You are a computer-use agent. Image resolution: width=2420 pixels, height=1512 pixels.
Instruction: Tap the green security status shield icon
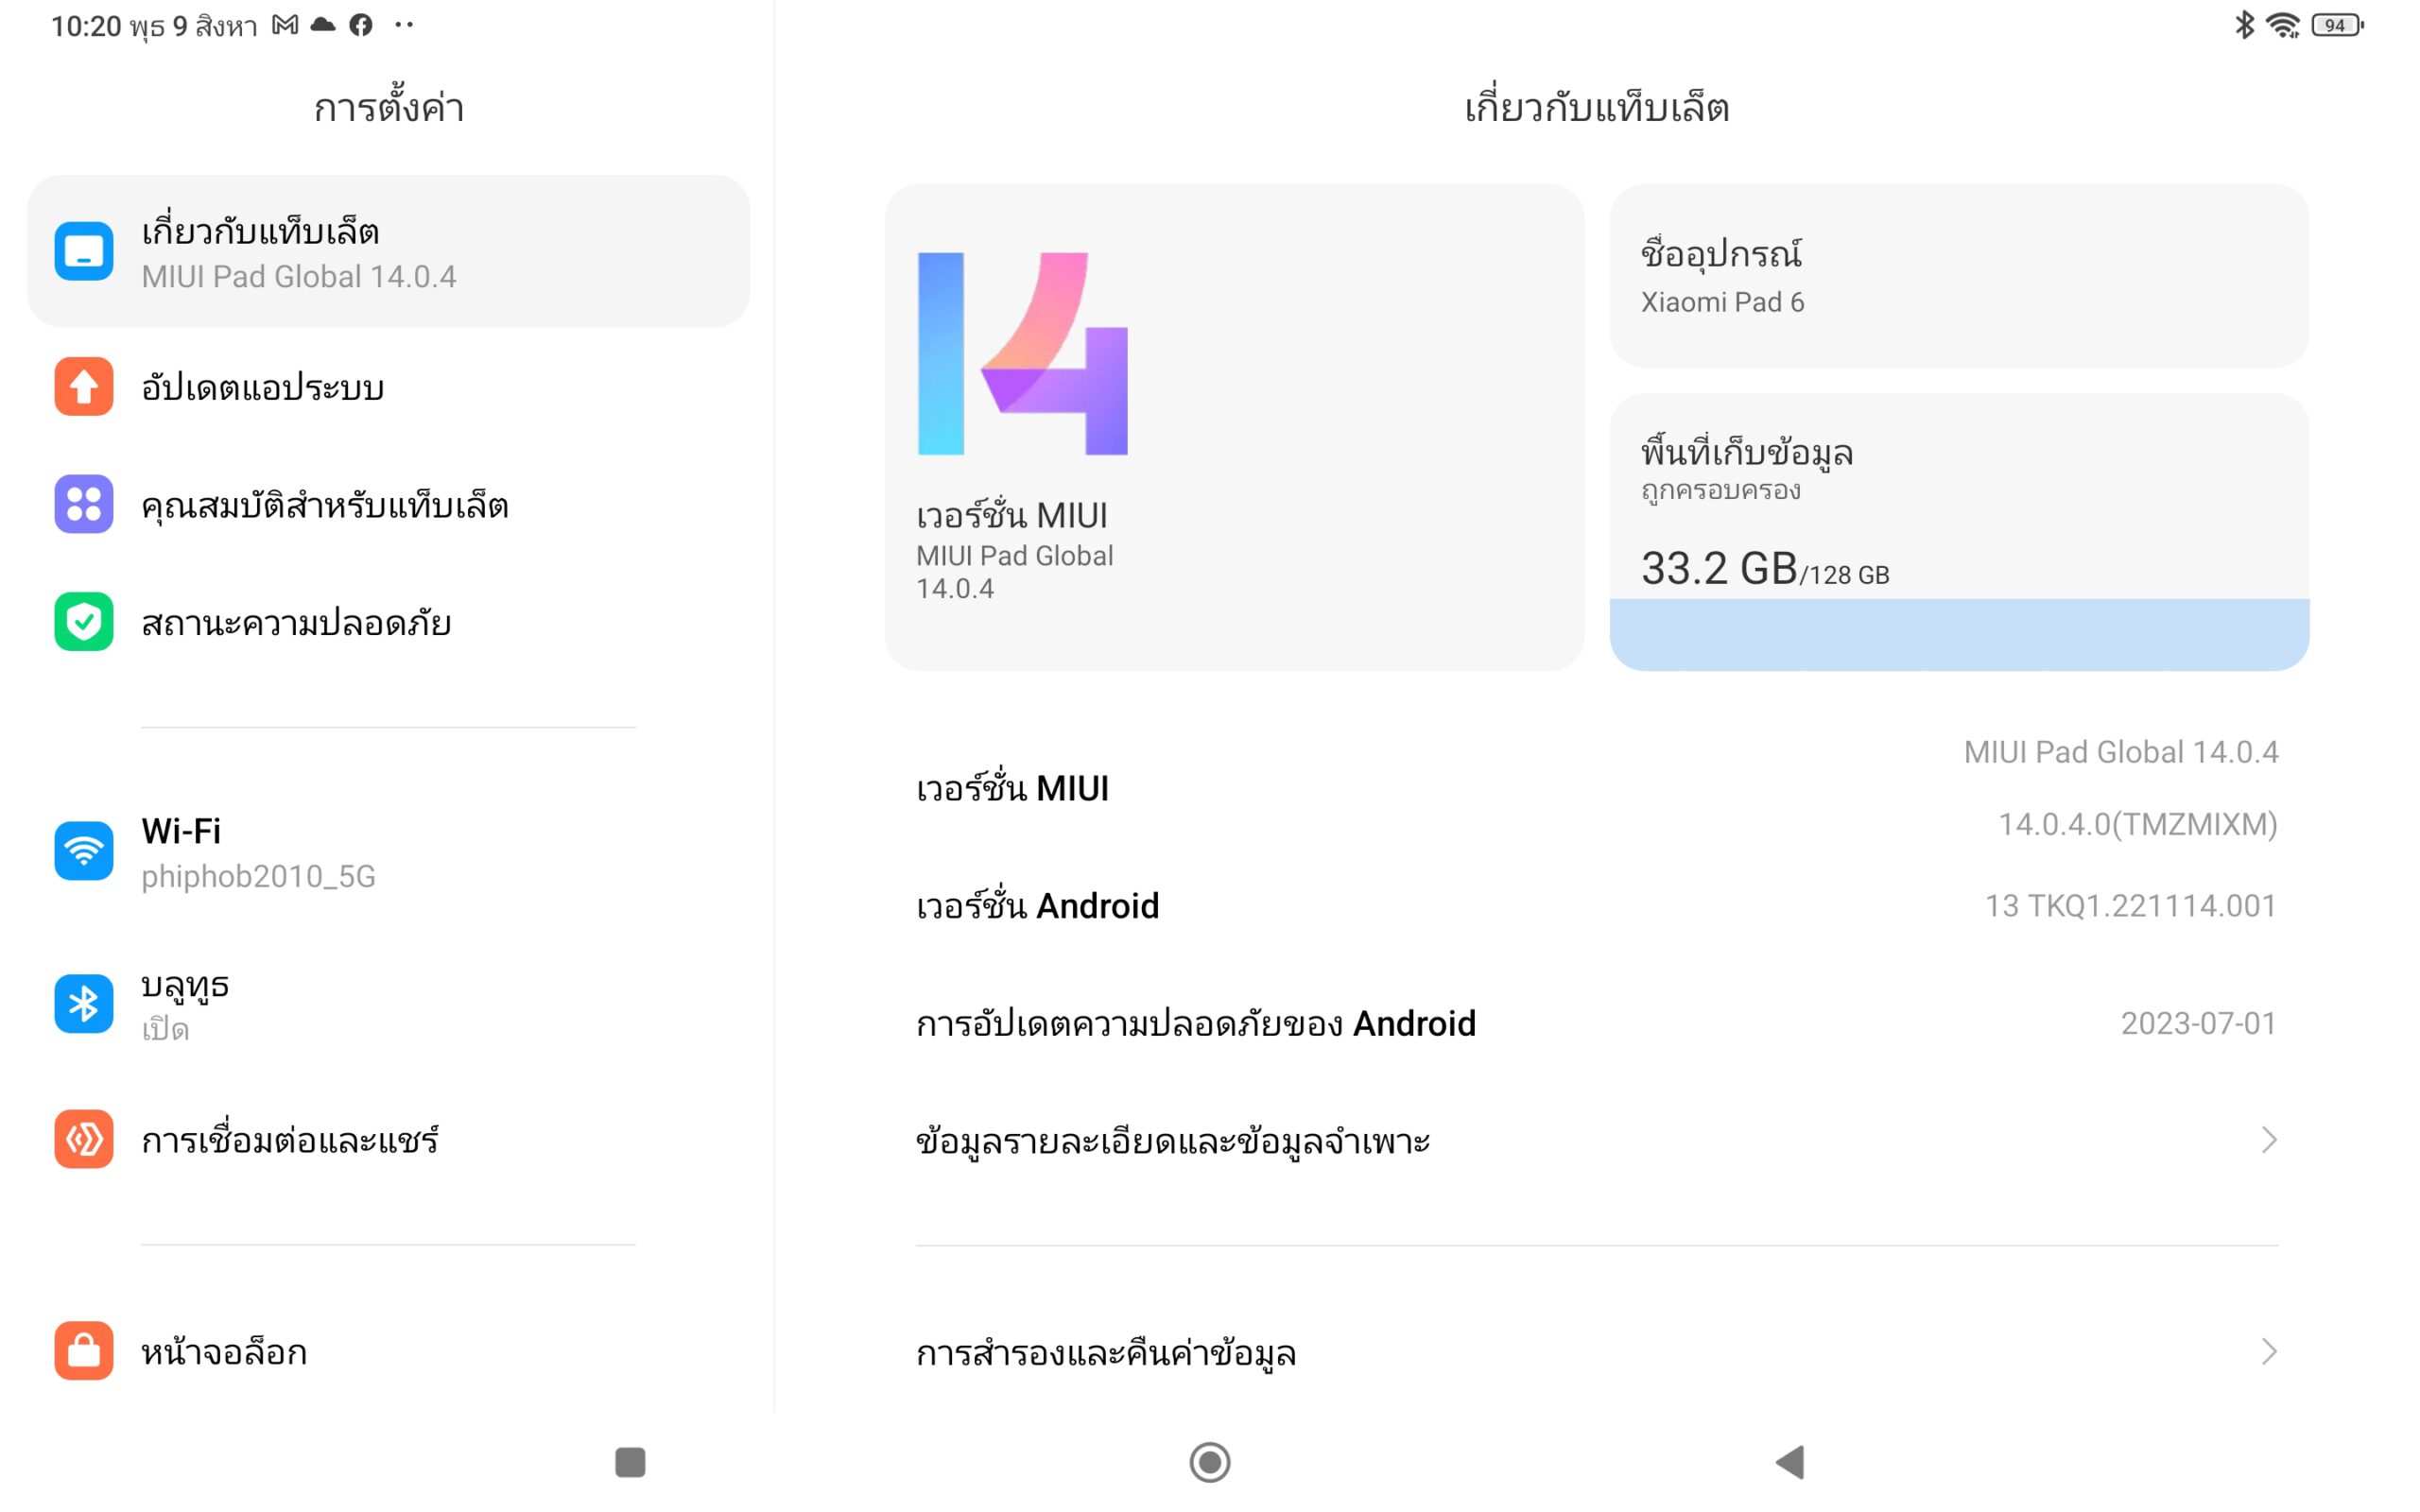pyautogui.click(x=84, y=622)
